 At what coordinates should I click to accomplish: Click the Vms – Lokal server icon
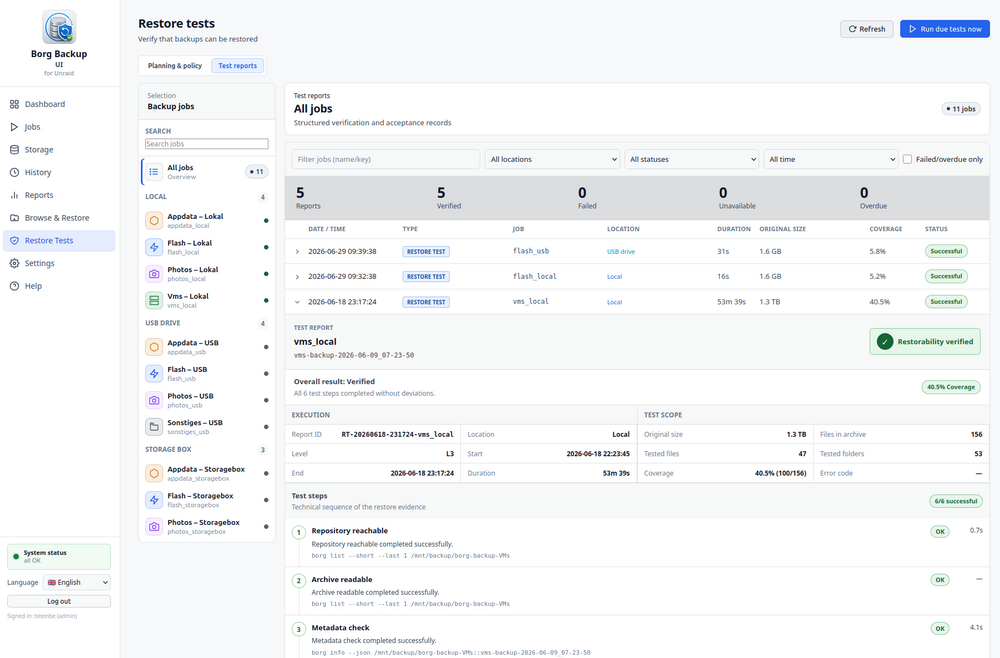[154, 300]
